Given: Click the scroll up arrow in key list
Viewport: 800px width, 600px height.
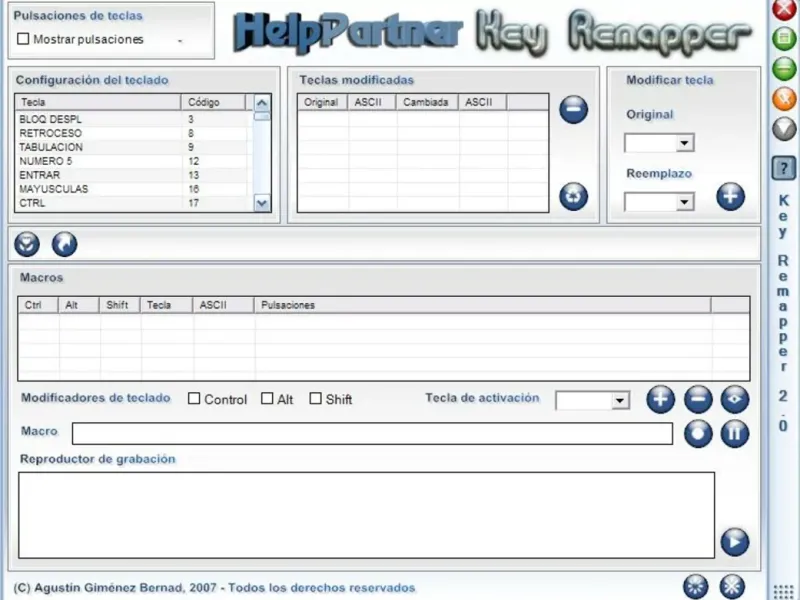Looking at the screenshot, I should pos(262,103).
